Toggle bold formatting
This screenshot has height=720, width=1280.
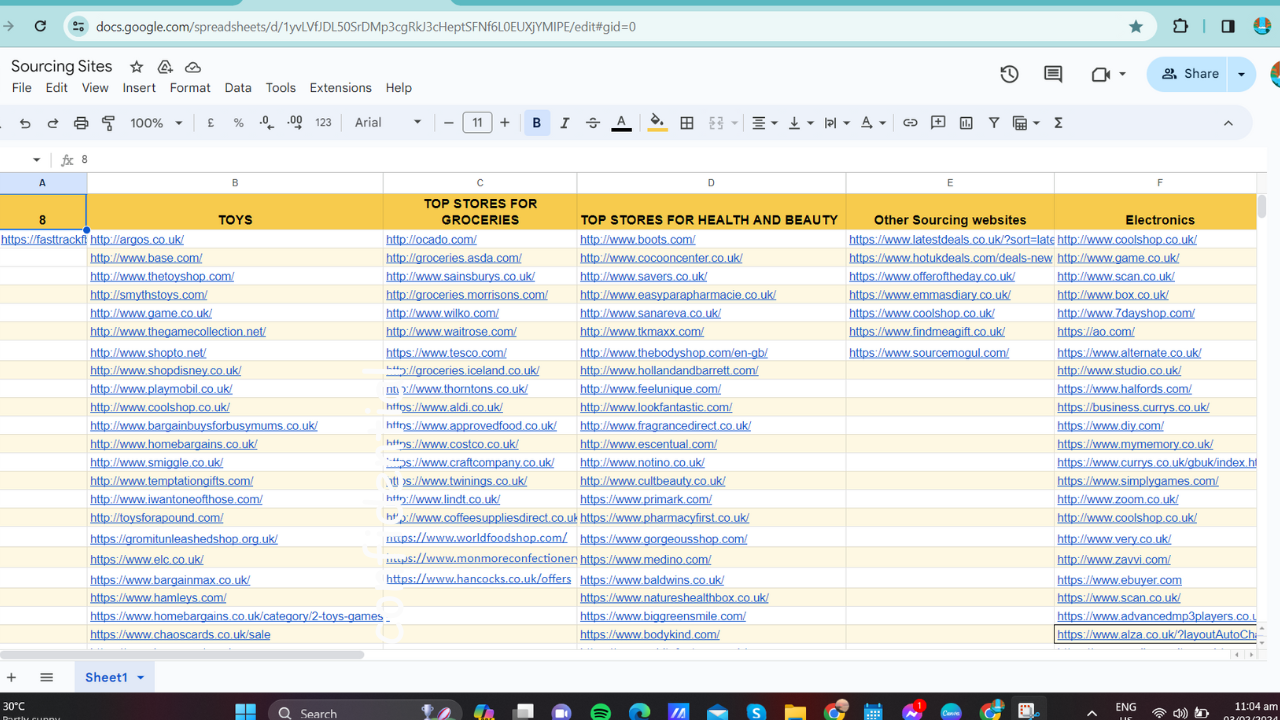pyautogui.click(x=537, y=123)
